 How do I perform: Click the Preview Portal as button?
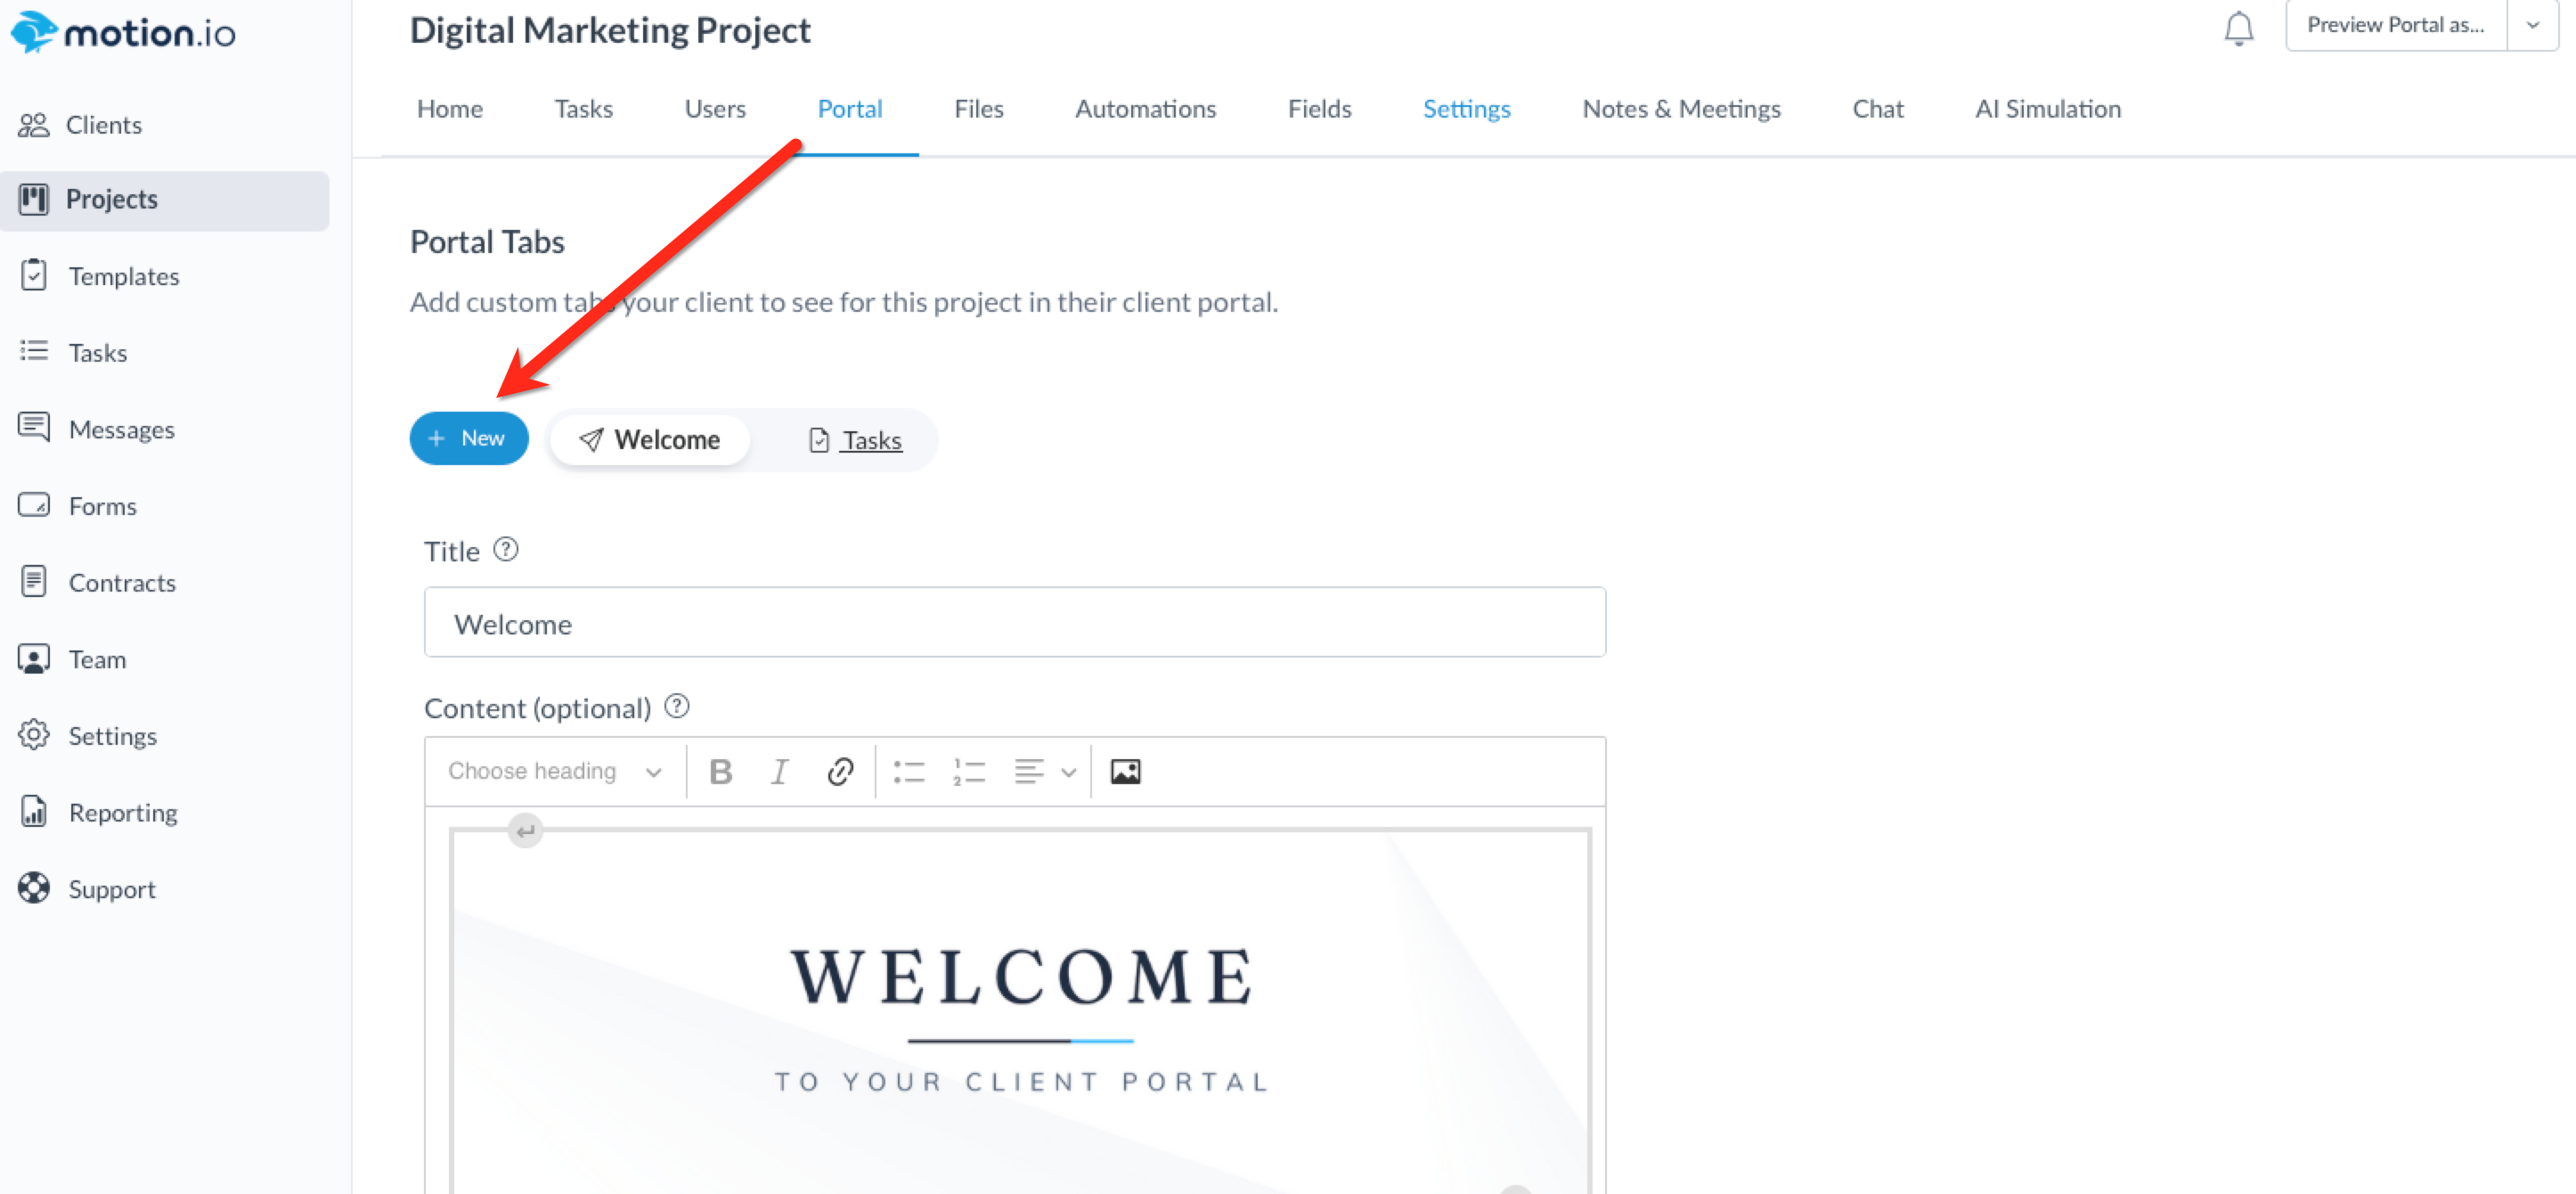[2395, 25]
